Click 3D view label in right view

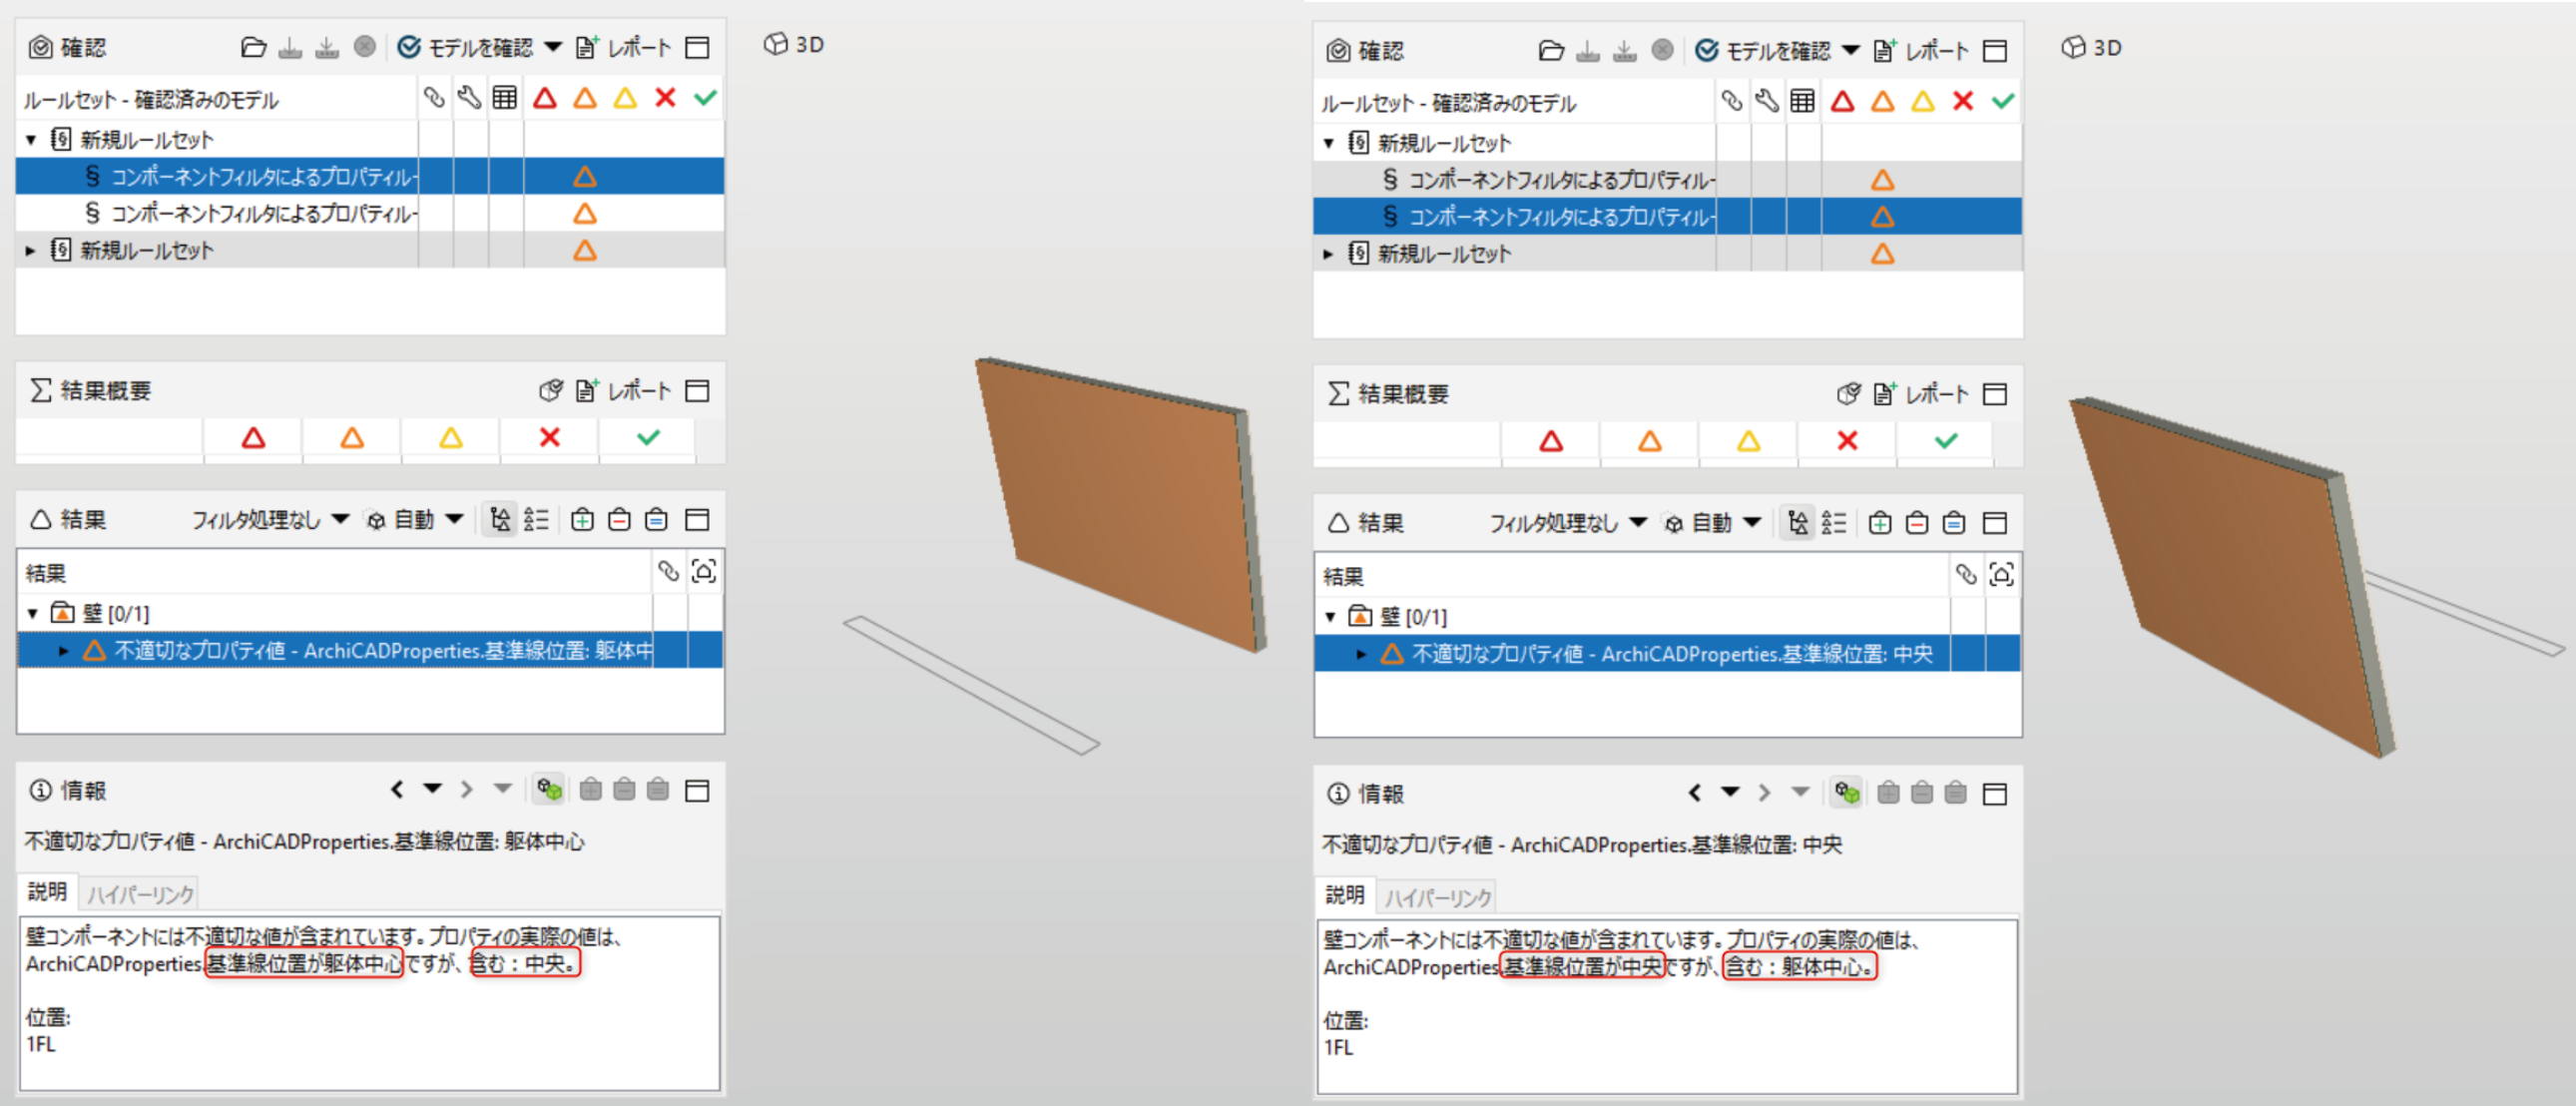click(x=2093, y=48)
